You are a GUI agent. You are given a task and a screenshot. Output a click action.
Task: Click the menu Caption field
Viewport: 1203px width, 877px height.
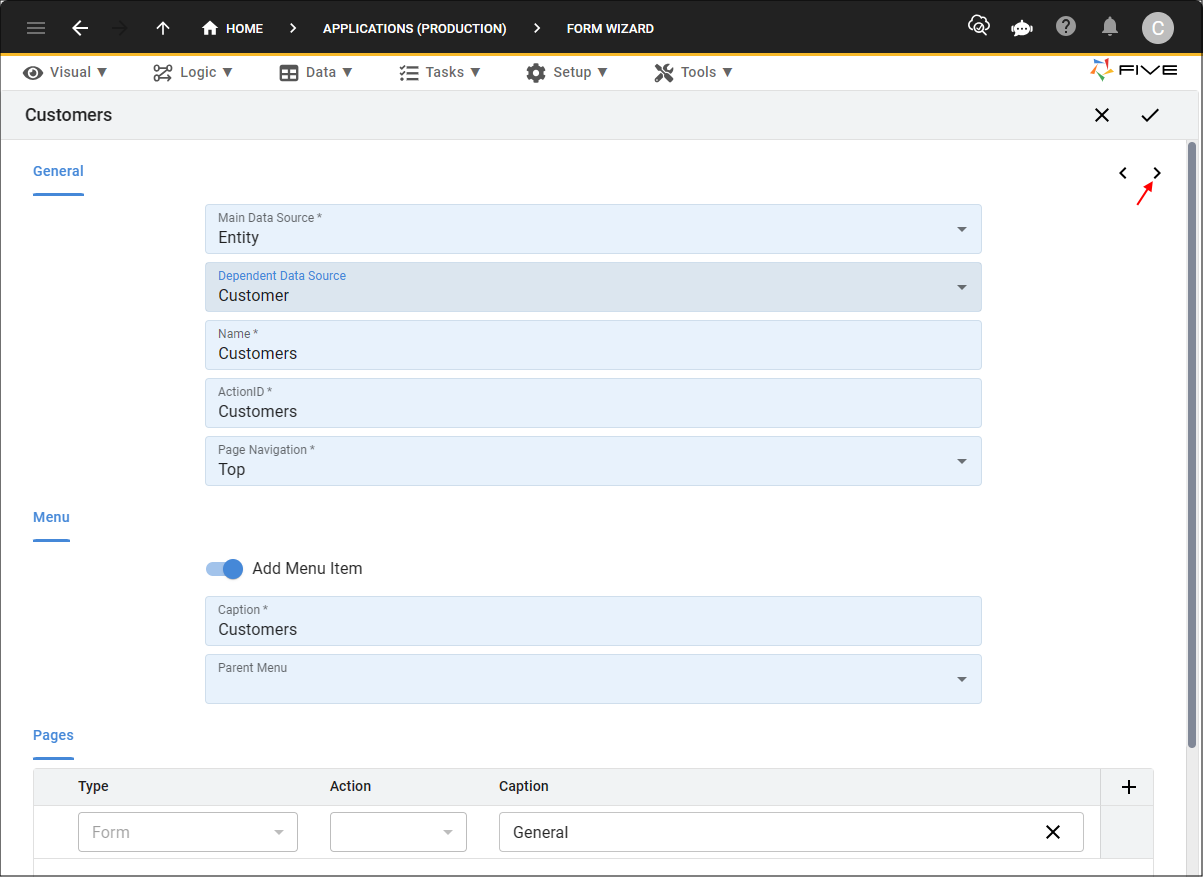point(593,621)
